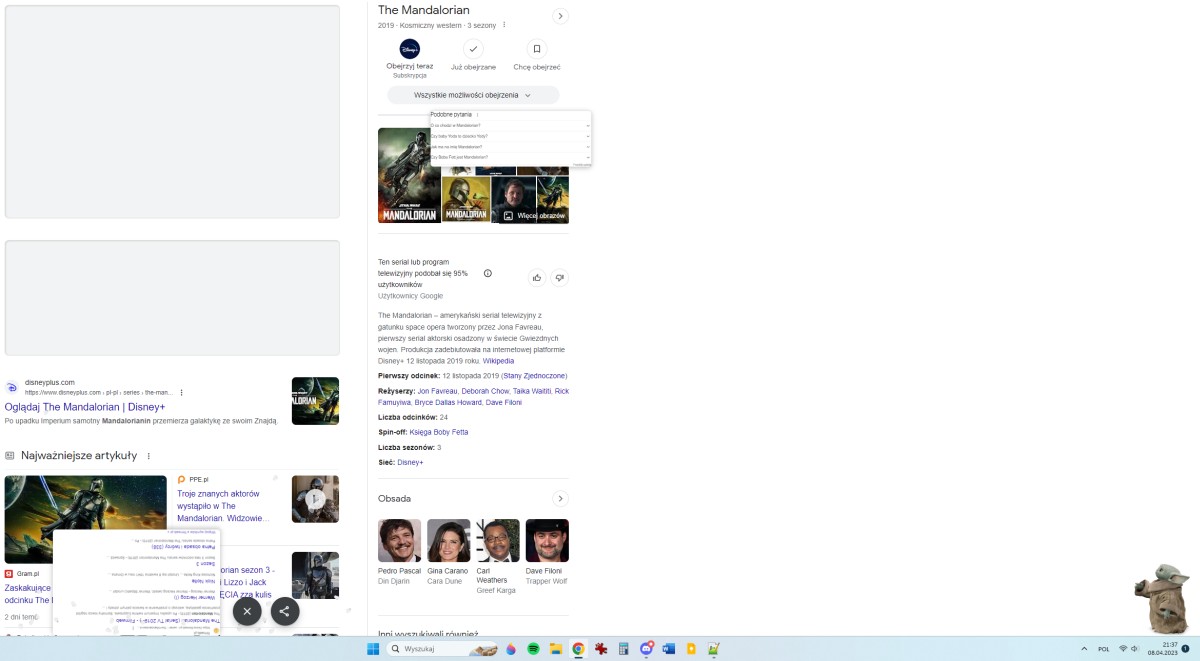Open Oglądaj The Mandalorian | Disney+ result
This screenshot has width=1200, height=661.
(x=85, y=407)
